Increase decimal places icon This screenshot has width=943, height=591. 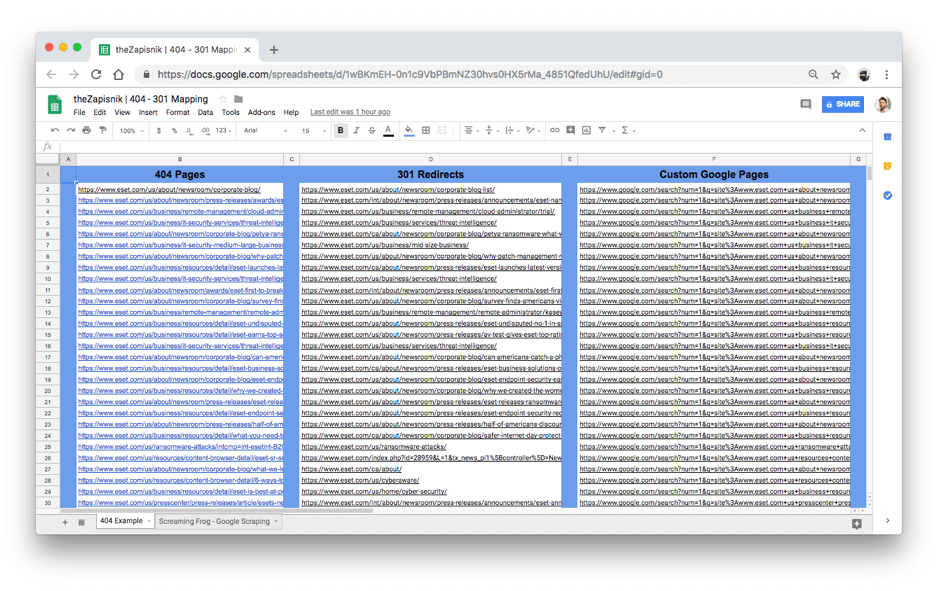click(205, 130)
